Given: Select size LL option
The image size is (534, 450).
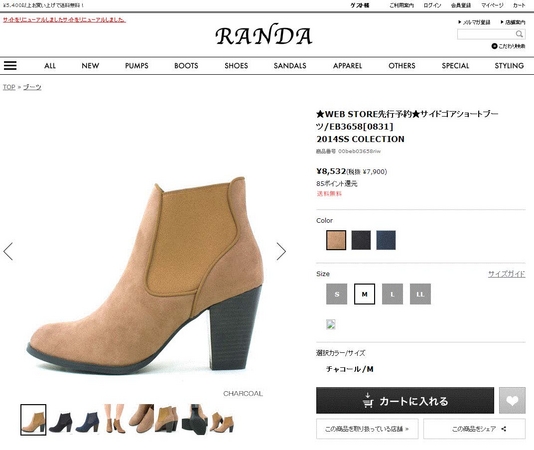Looking at the screenshot, I should coord(420,294).
